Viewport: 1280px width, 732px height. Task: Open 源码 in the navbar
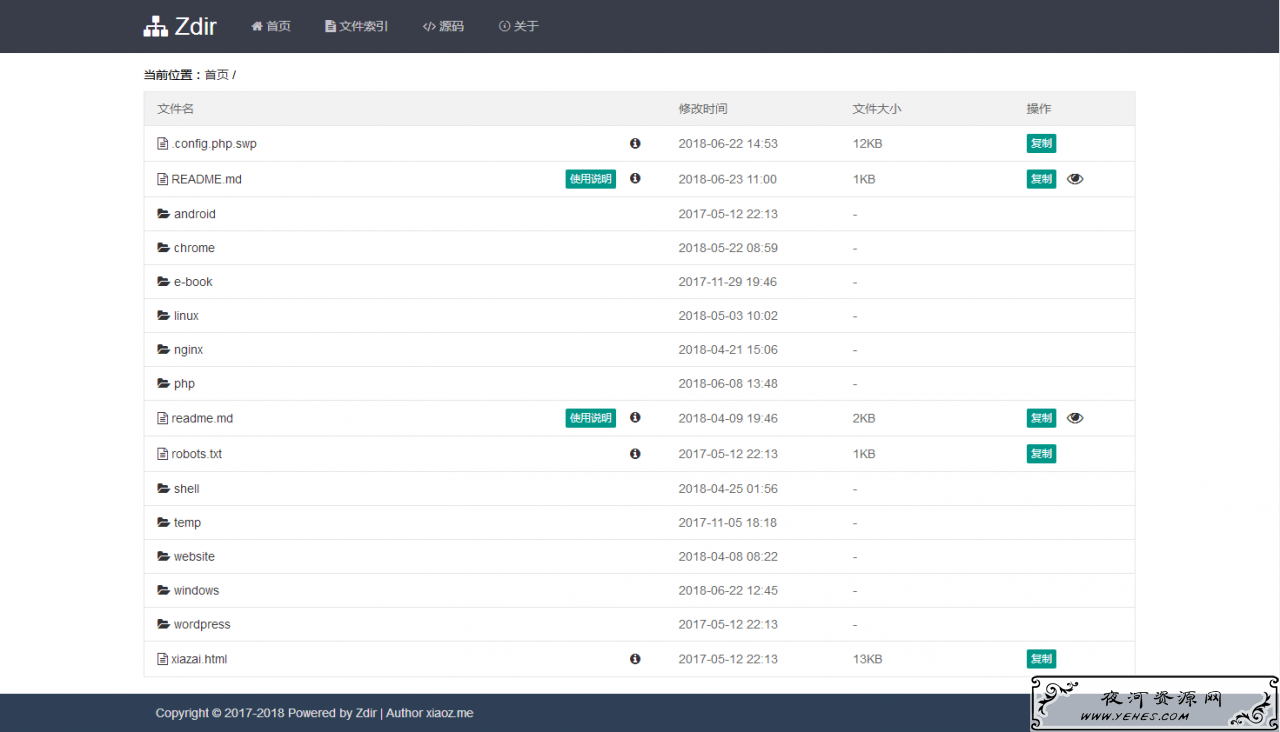(443, 26)
